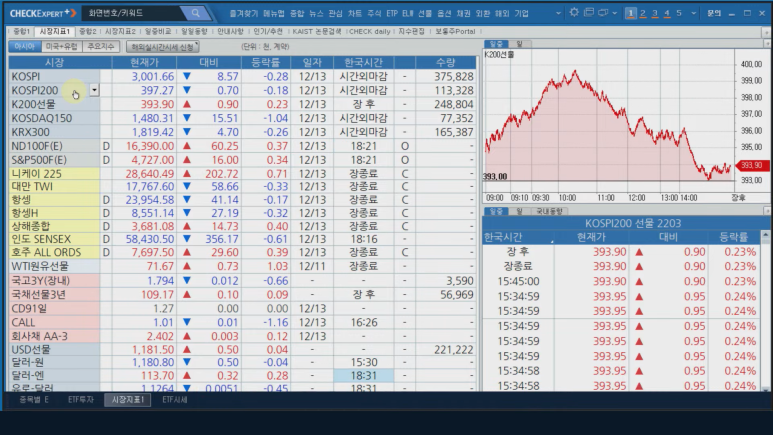Open dropdown arrow after screen number 5
Image resolution: width=773 pixels, height=435 pixels.
pyautogui.click(x=693, y=13)
